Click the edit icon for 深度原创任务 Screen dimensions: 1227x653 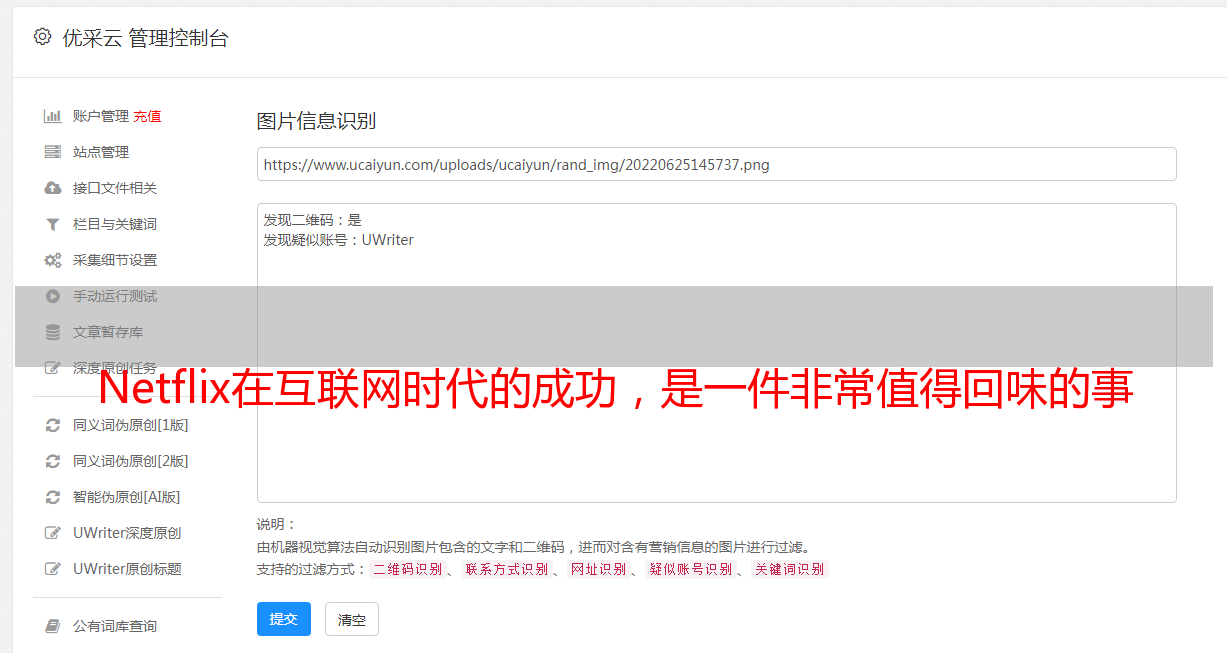[53, 368]
